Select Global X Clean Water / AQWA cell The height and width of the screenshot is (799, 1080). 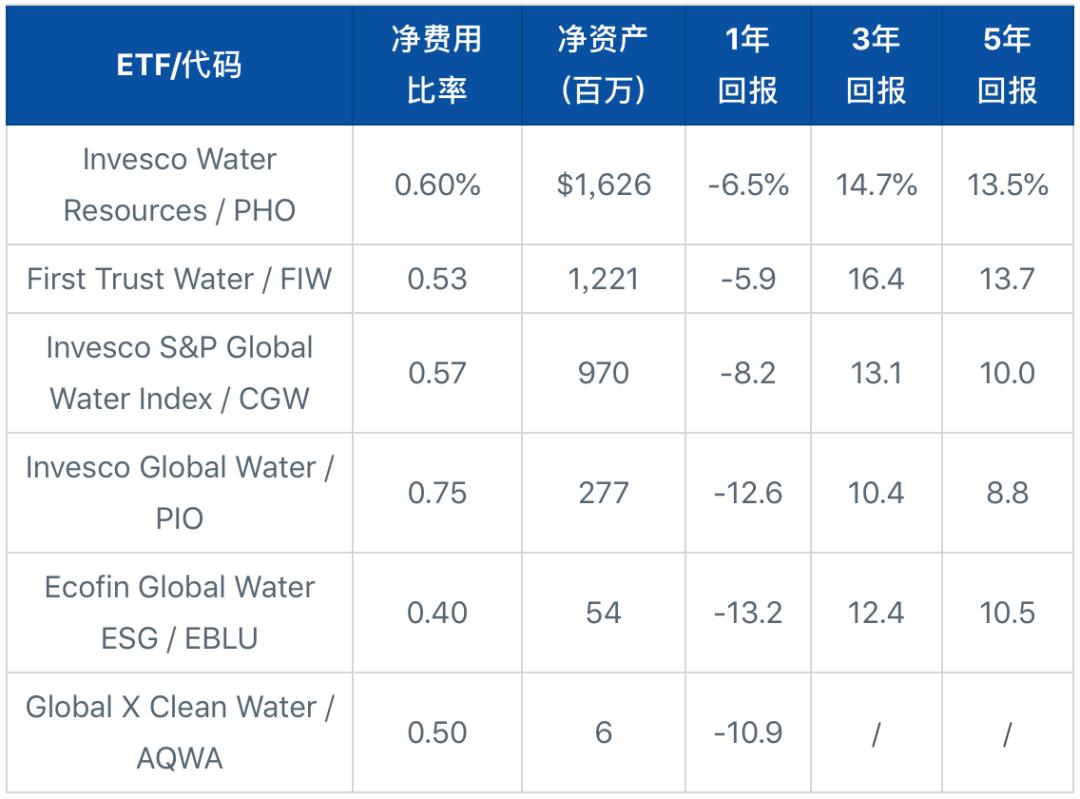179,732
